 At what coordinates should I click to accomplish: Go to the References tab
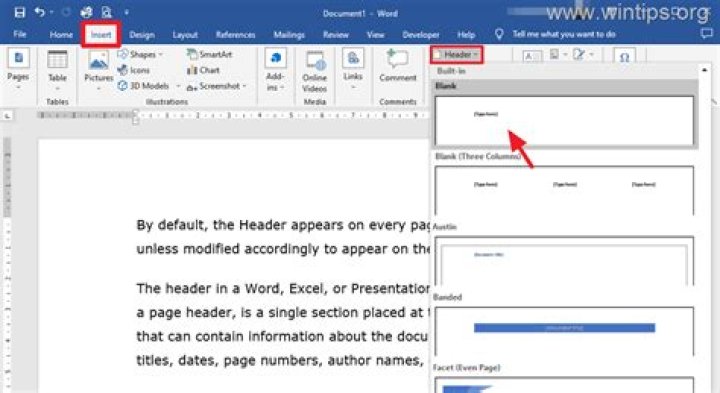click(x=235, y=34)
